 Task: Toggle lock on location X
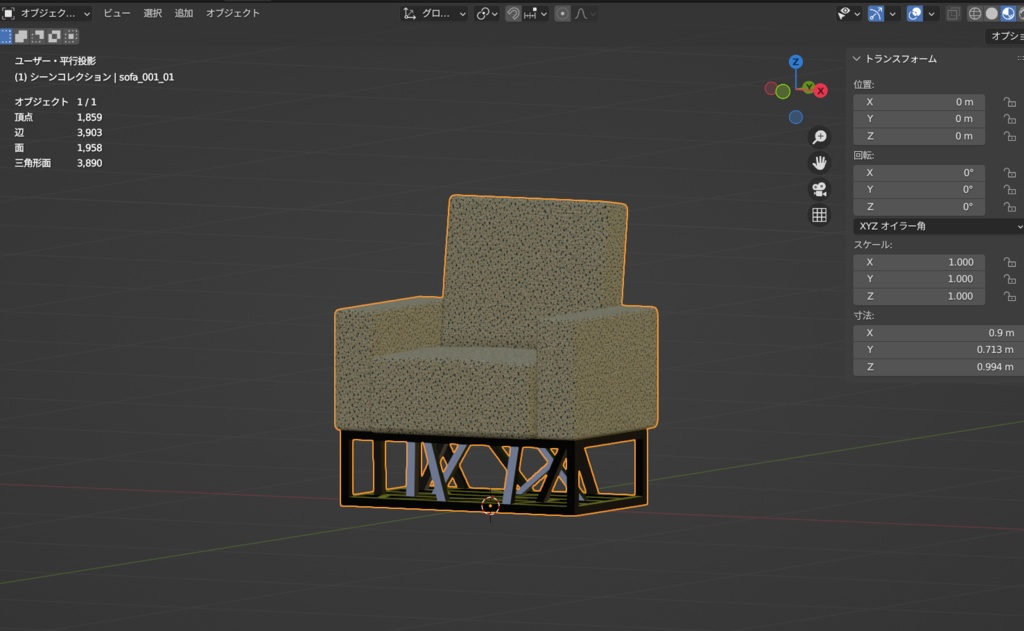pyautogui.click(x=1010, y=102)
